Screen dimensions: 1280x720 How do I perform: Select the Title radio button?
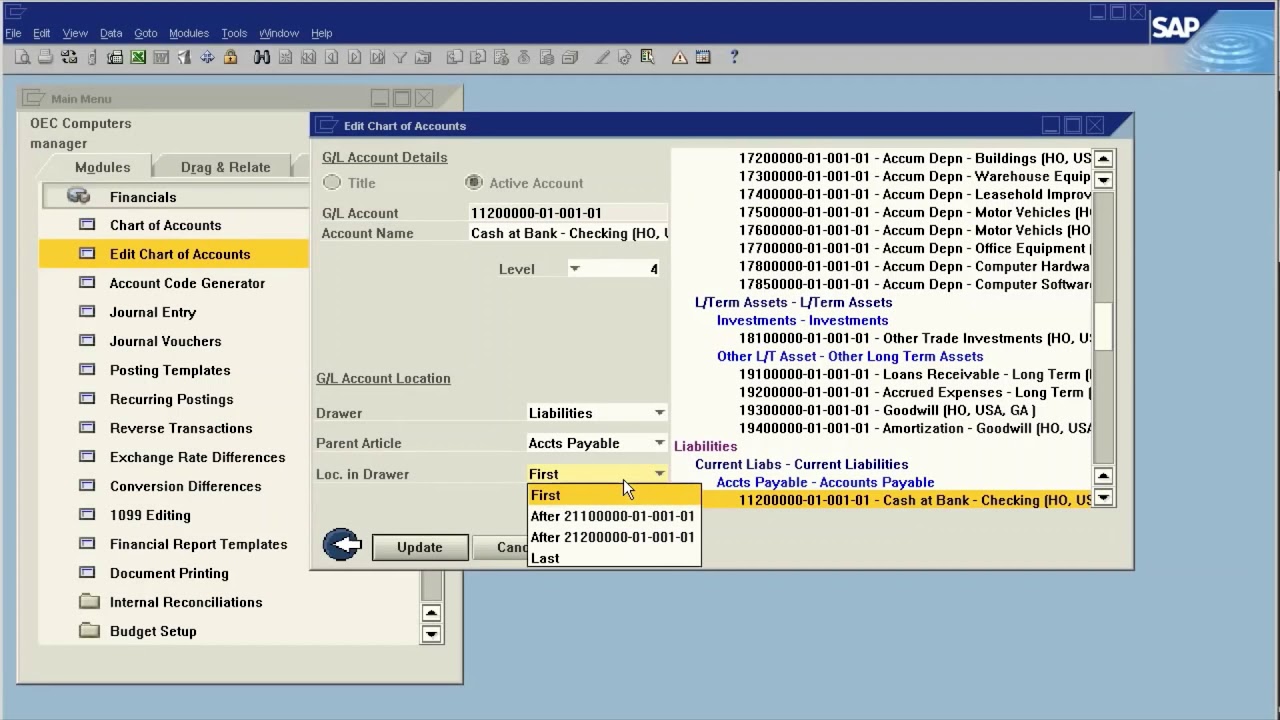pos(332,183)
